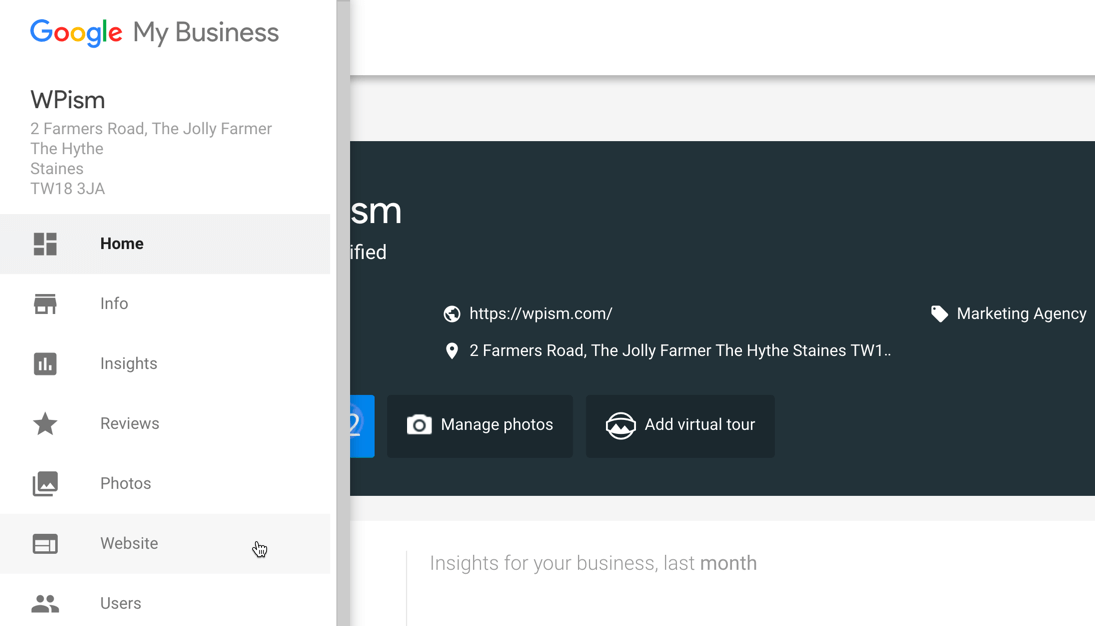Click the Add virtual tour button
This screenshot has width=1095, height=626.
click(x=680, y=426)
